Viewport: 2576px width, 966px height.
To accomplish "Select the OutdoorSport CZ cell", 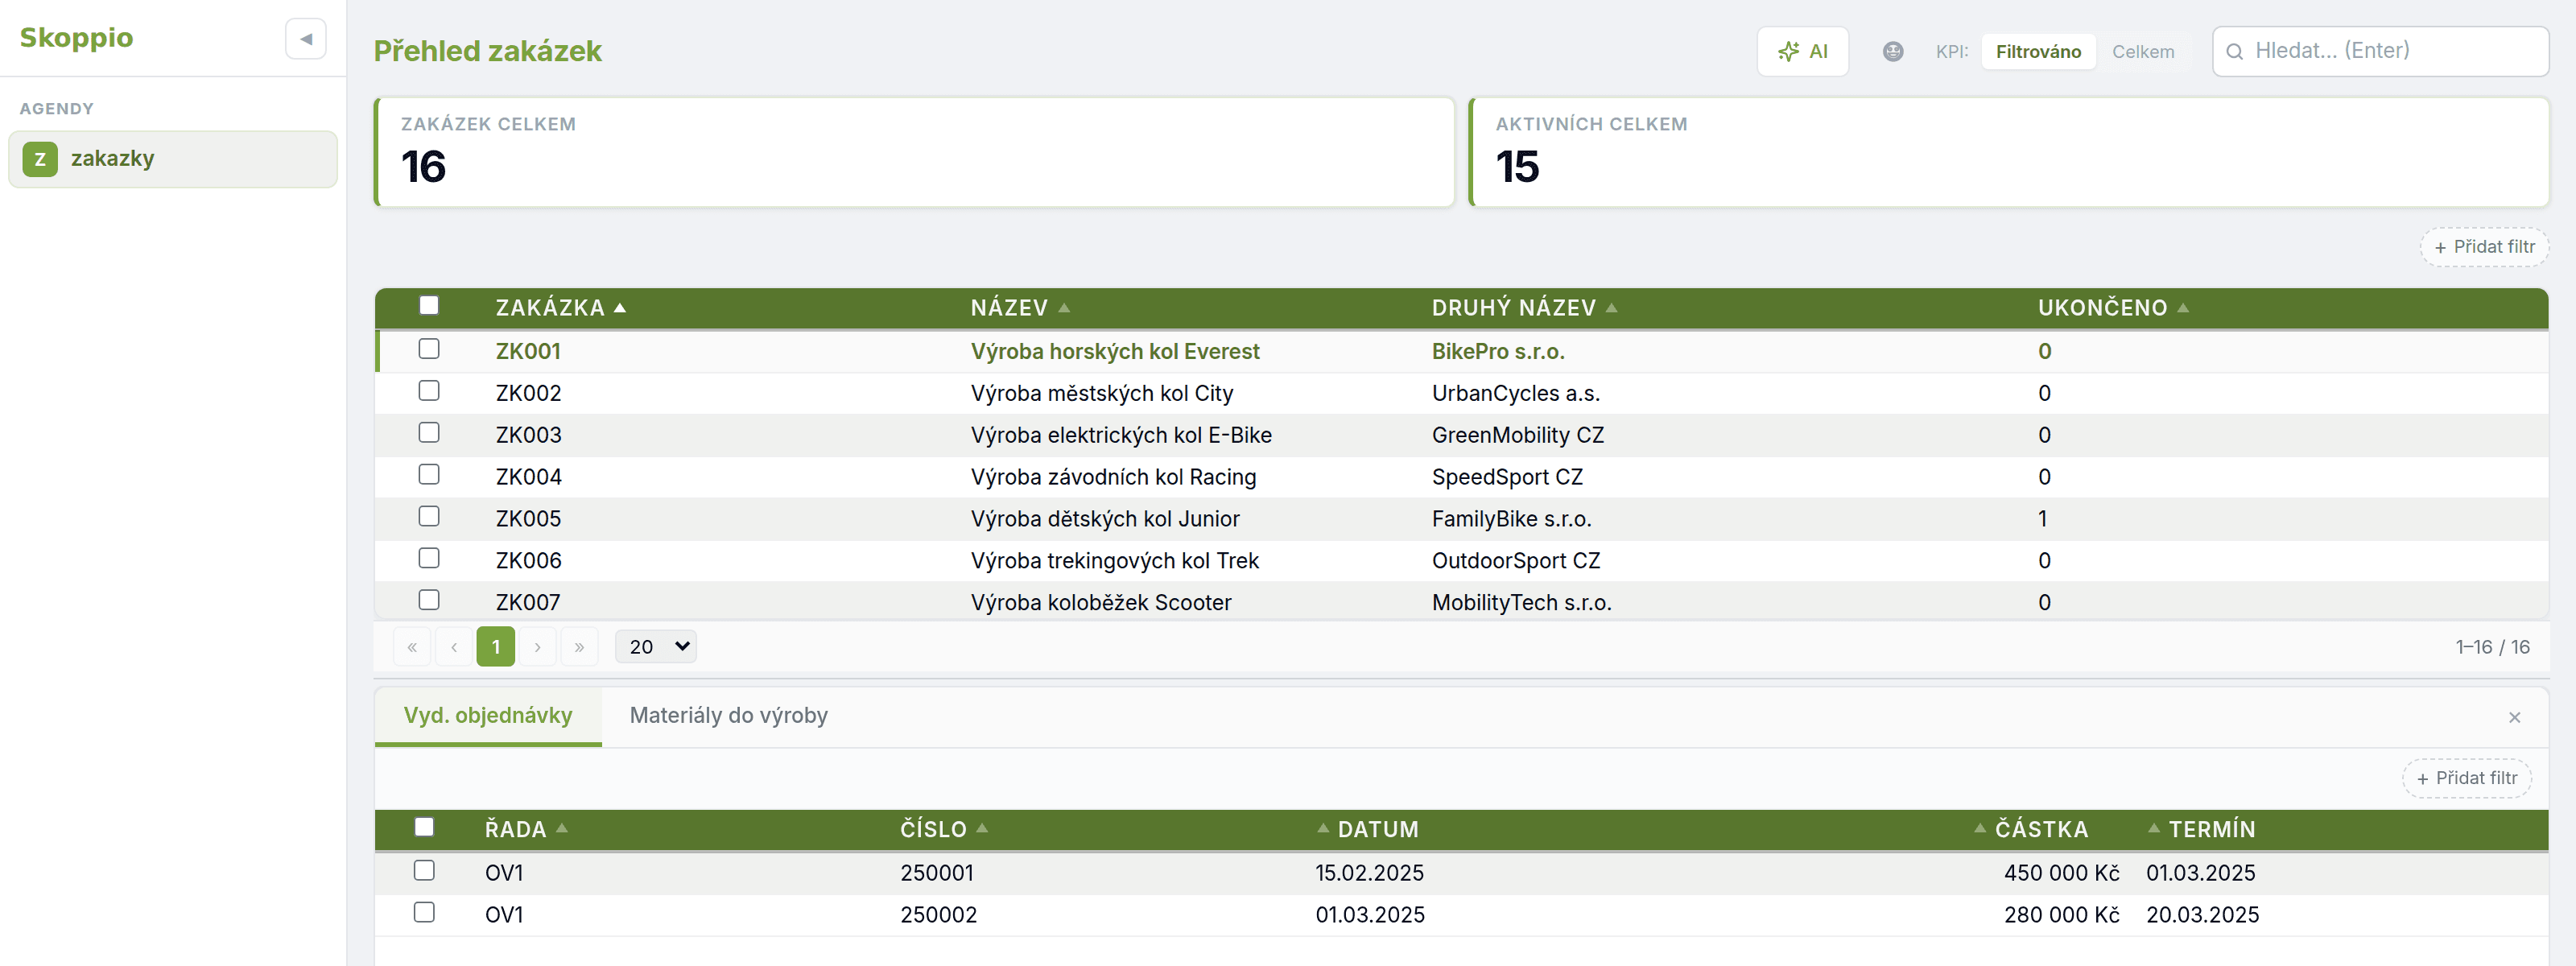I will (x=1516, y=562).
